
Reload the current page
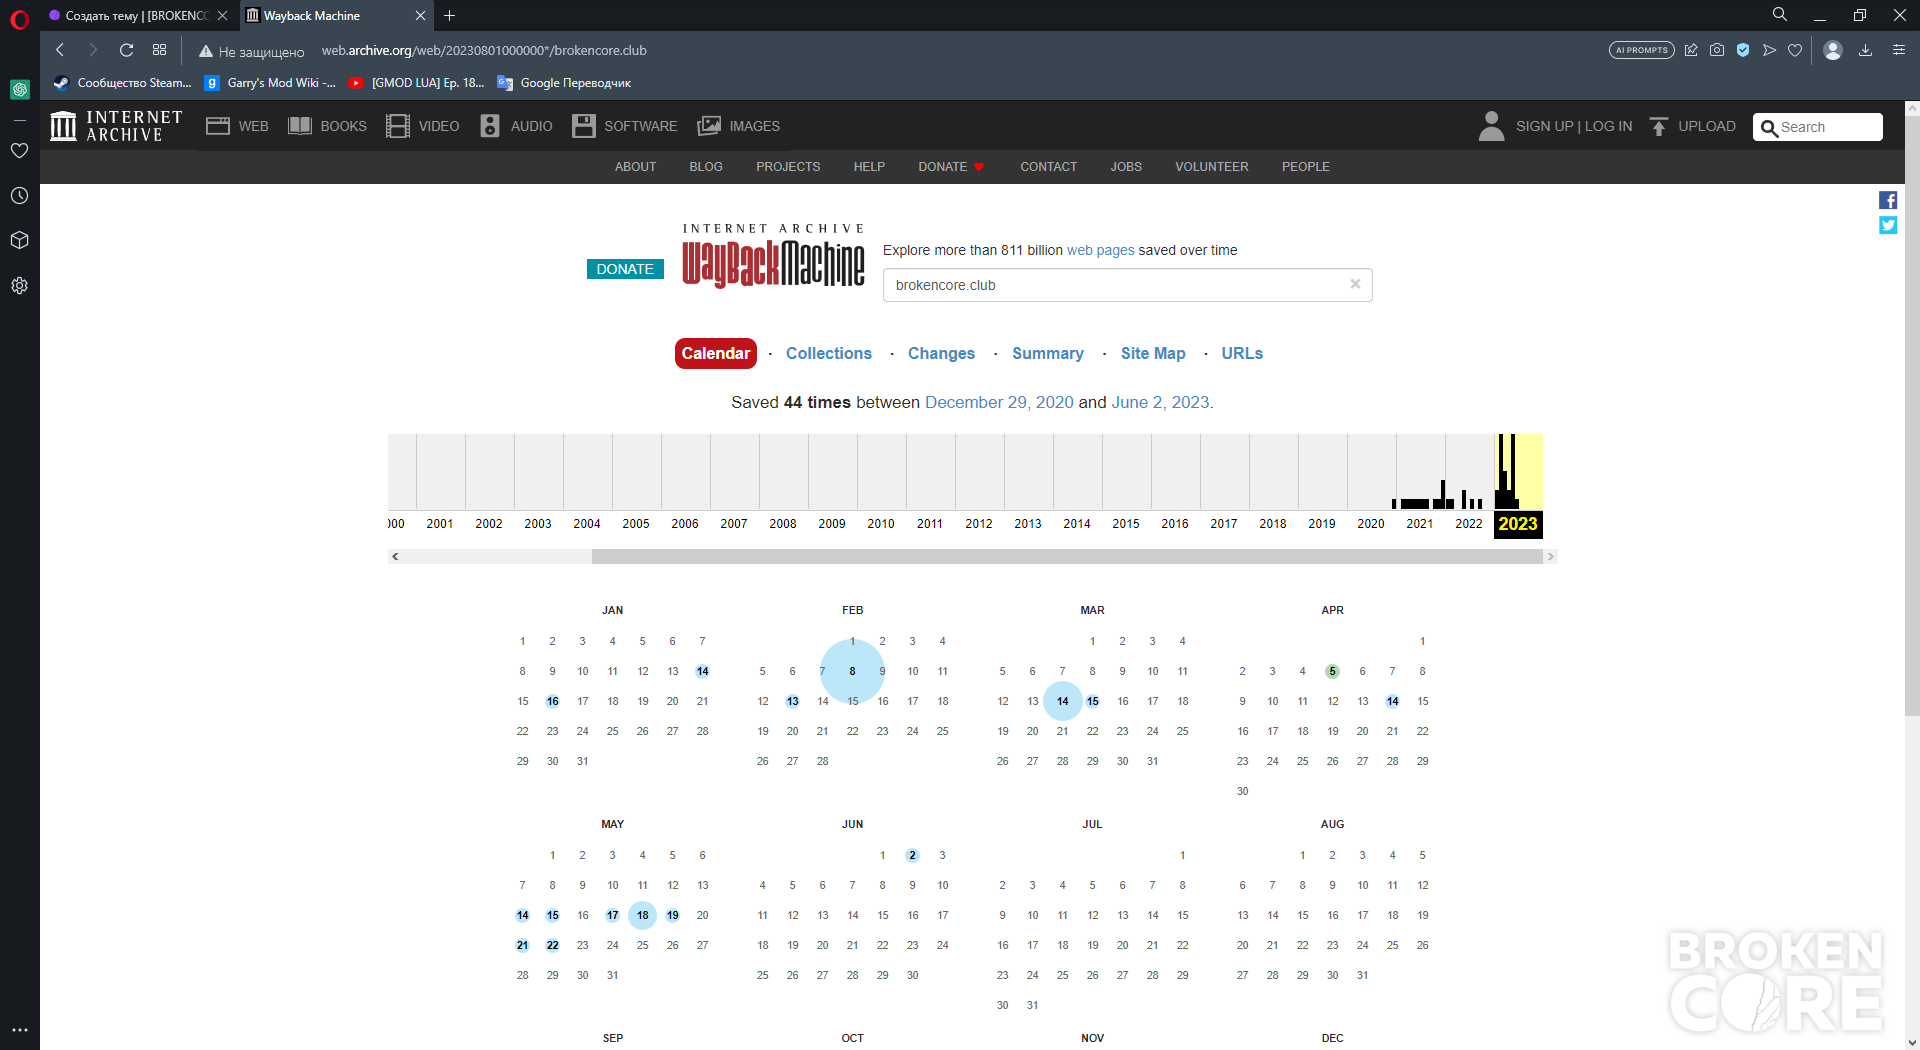tap(126, 50)
